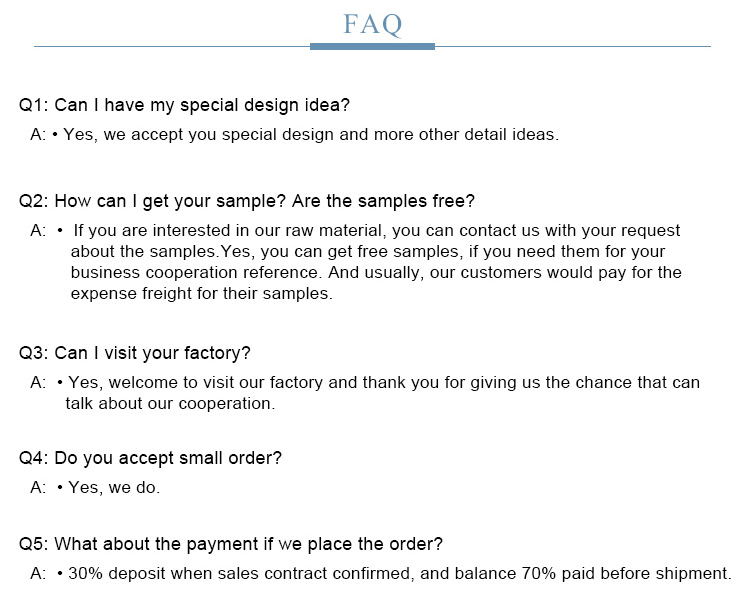750x595 pixels.
Task: Click the thick blue bar under FAQ
Action: coord(372,46)
